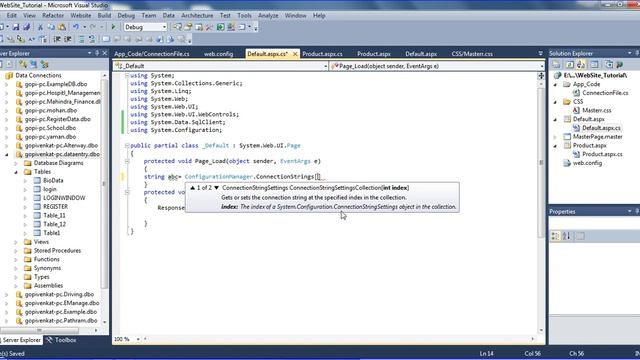This screenshot has width=640, height=360.
Task: Select the Server Explorer bottom tab
Action: coord(21,340)
